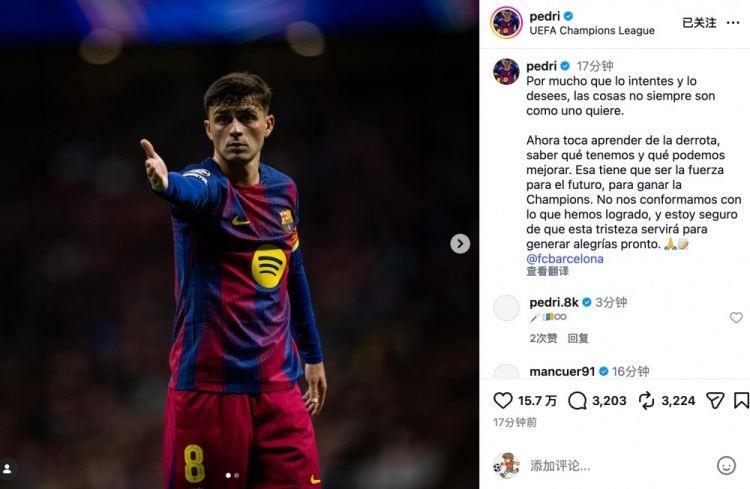Open UEFA Champions League location link
The width and height of the screenshot is (750, 489).
click(x=592, y=31)
